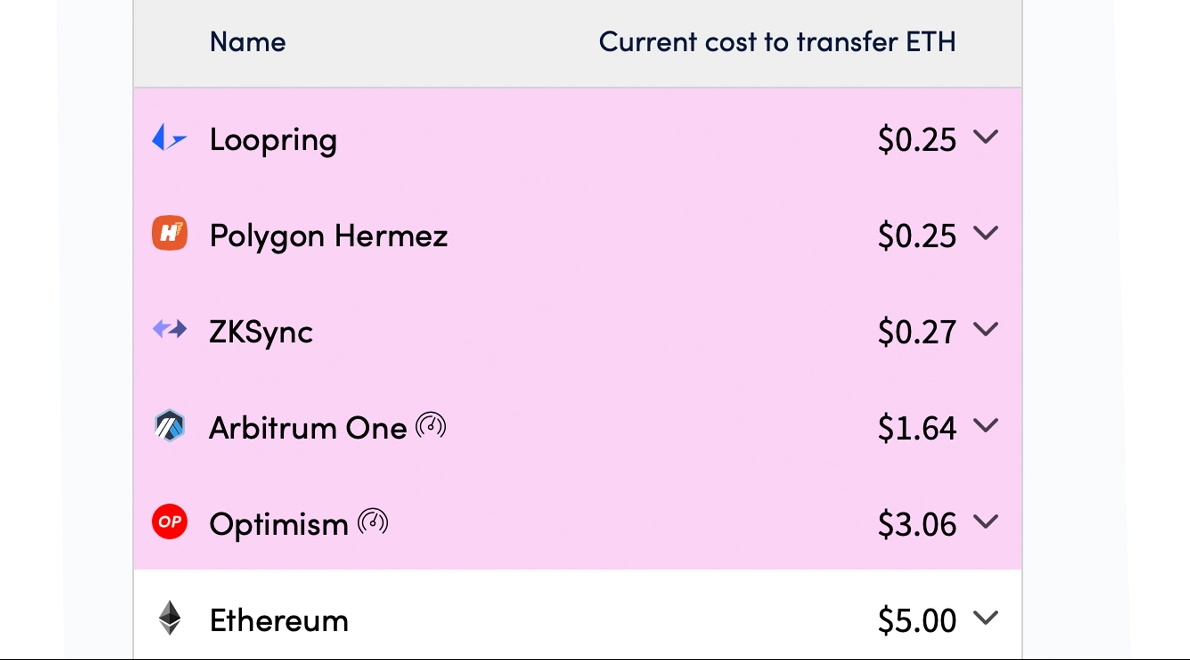The height and width of the screenshot is (660, 1190).
Task: Expand the Ethereum row chevron
Action: [x=986, y=618]
